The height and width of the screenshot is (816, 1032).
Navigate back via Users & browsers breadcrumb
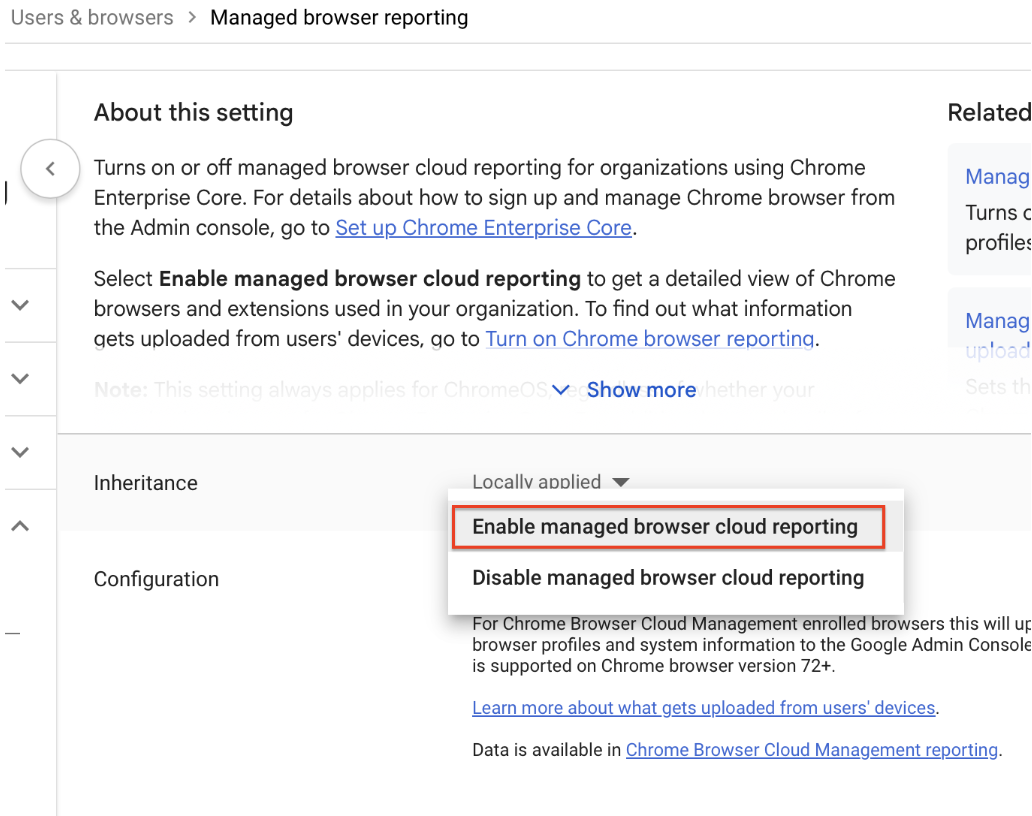(91, 17)
